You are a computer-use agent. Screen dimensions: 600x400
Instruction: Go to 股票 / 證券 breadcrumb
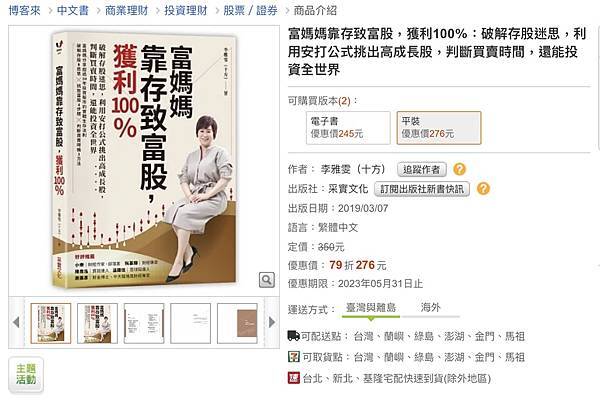coord(251,10)
